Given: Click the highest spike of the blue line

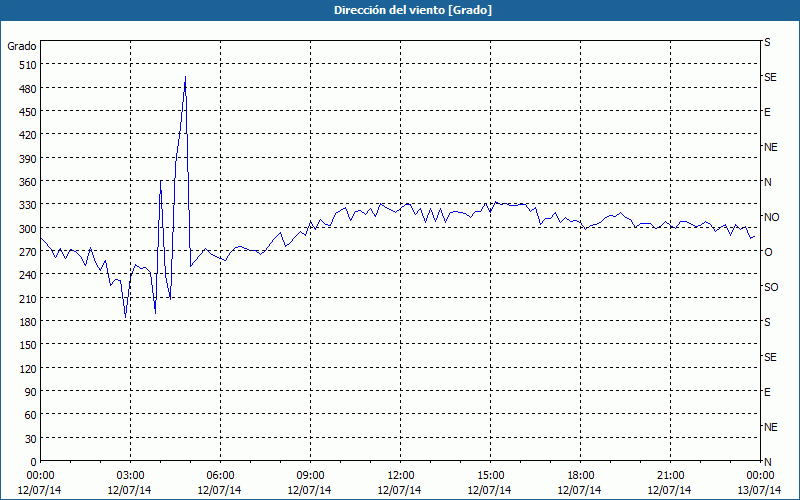Looking at the screenshot, I should (x=185, y=77).
